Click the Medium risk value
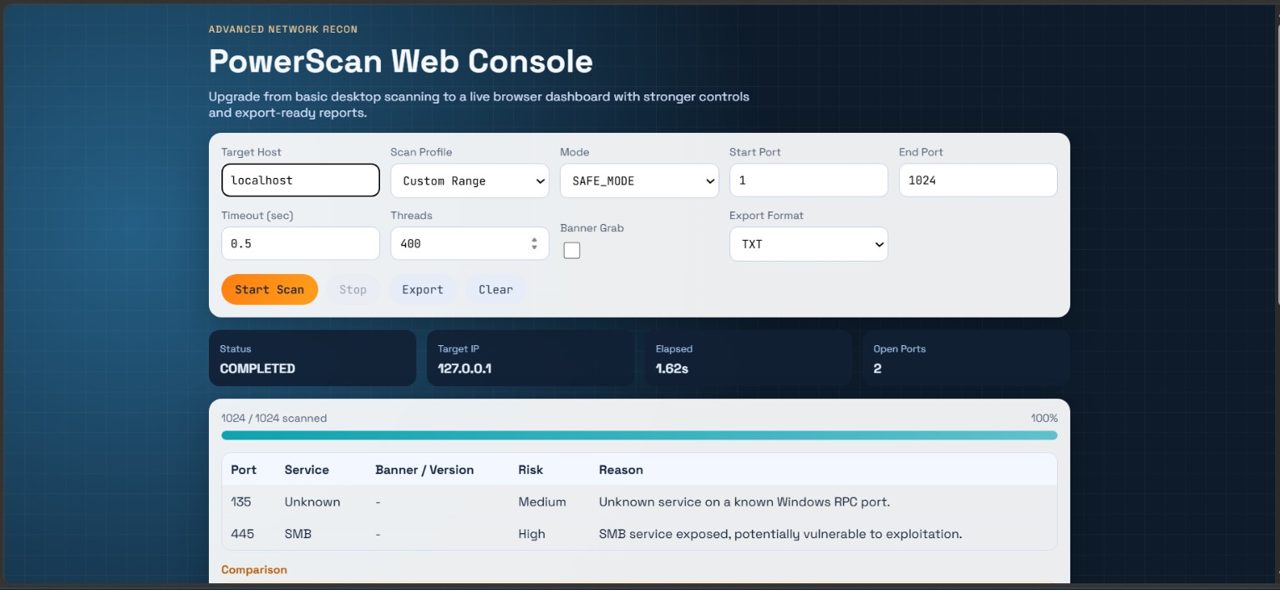The height and width of the screenshot is (590, 1280). point(542,502)
